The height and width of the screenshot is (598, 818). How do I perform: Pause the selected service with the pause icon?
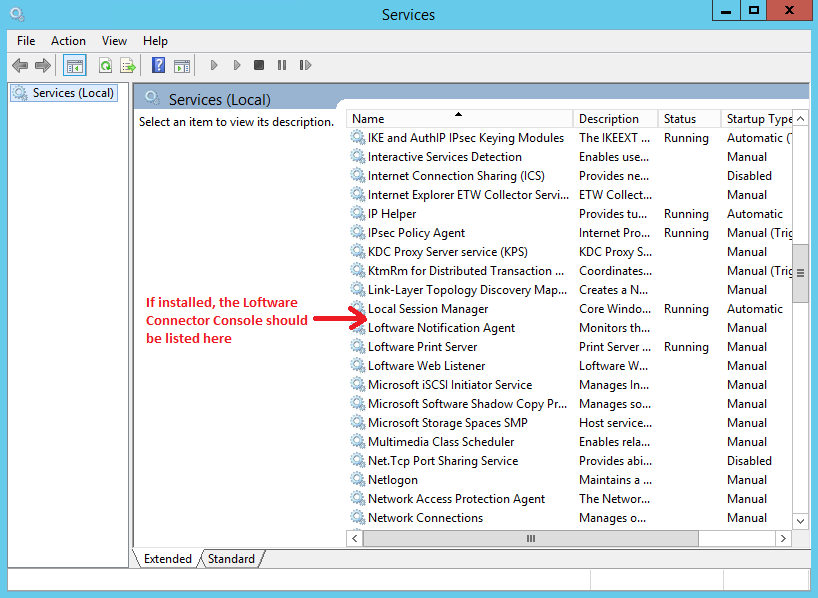point(281,65)
